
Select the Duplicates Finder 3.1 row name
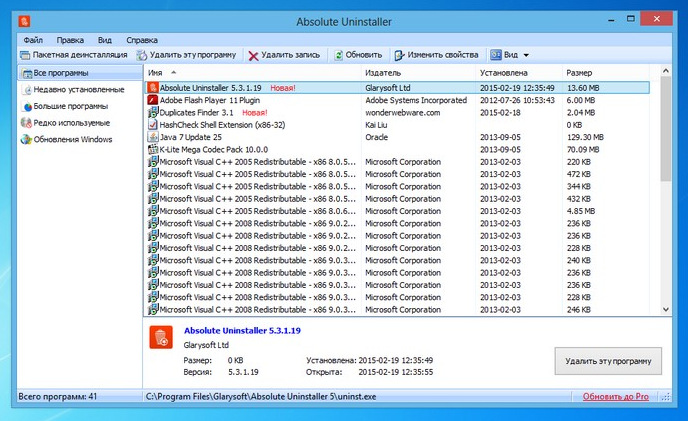(x=196, y=112)
